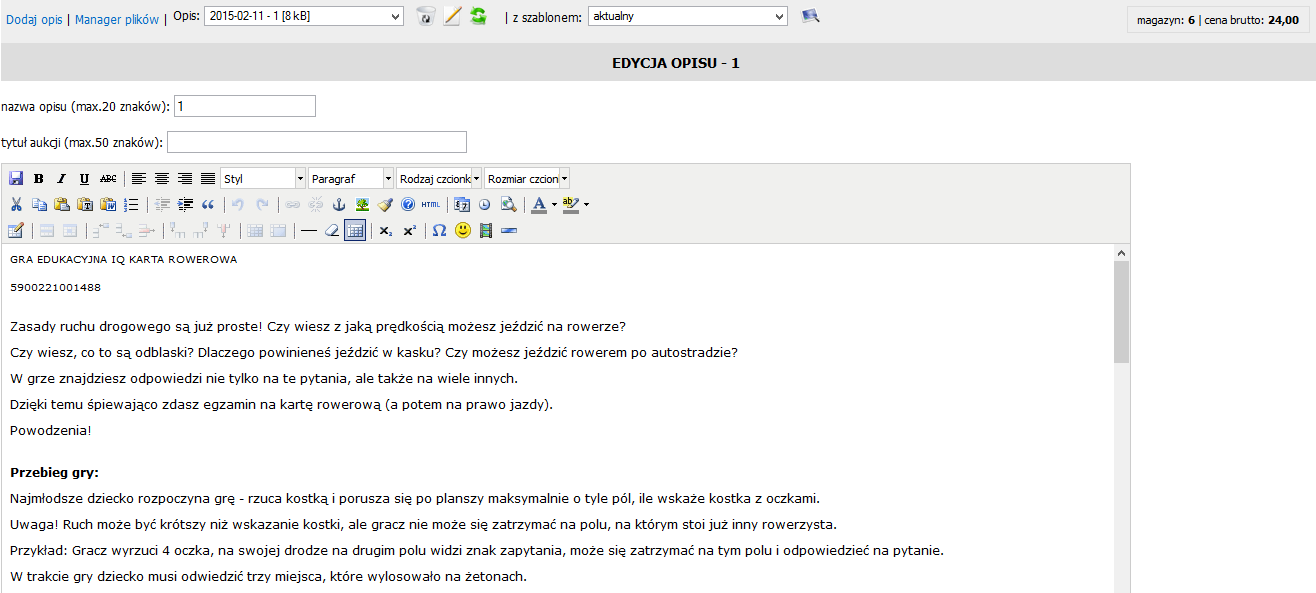Image resolution: width=1316 pixels, height=593 pixels.
Task: Insert special character with omega icon
Action: pos(439,231)
